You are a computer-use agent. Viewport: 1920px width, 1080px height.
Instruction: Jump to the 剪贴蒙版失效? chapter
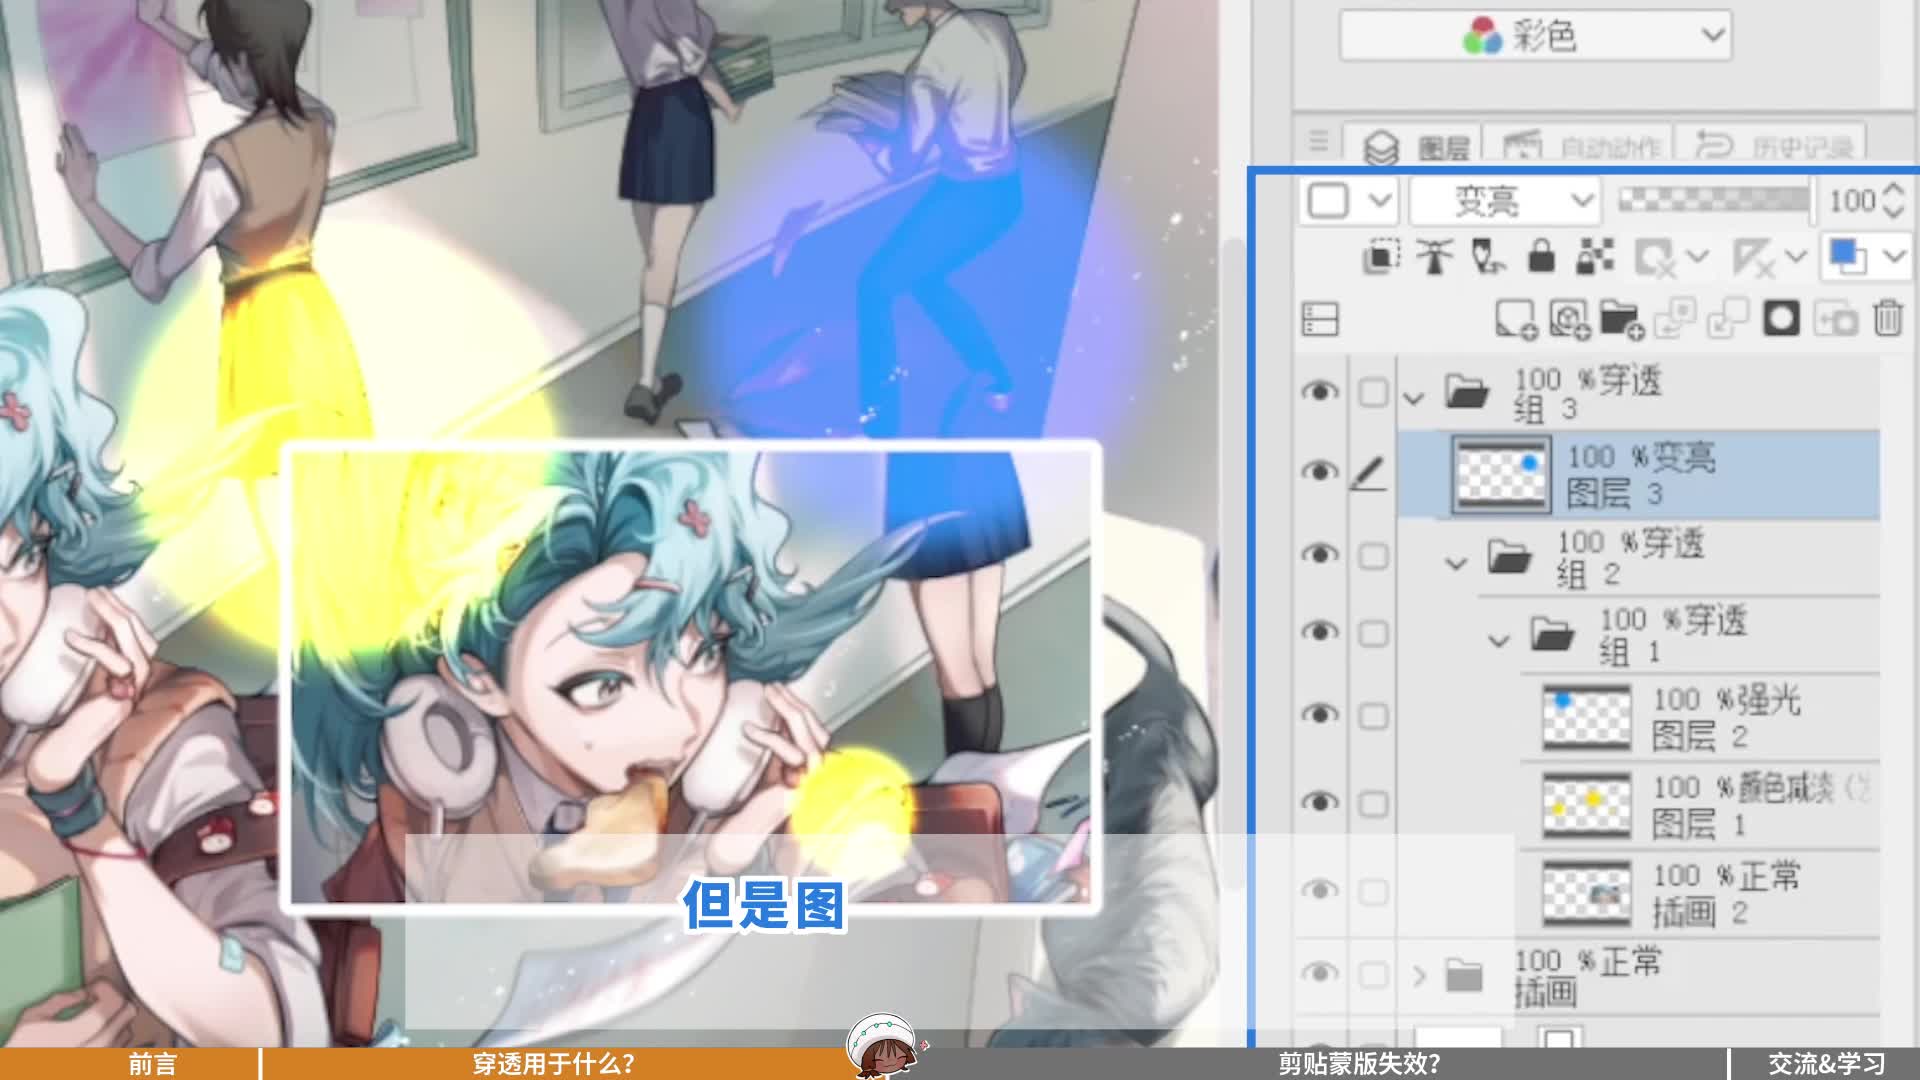pyautogui.click(x=1359, y=1064)
